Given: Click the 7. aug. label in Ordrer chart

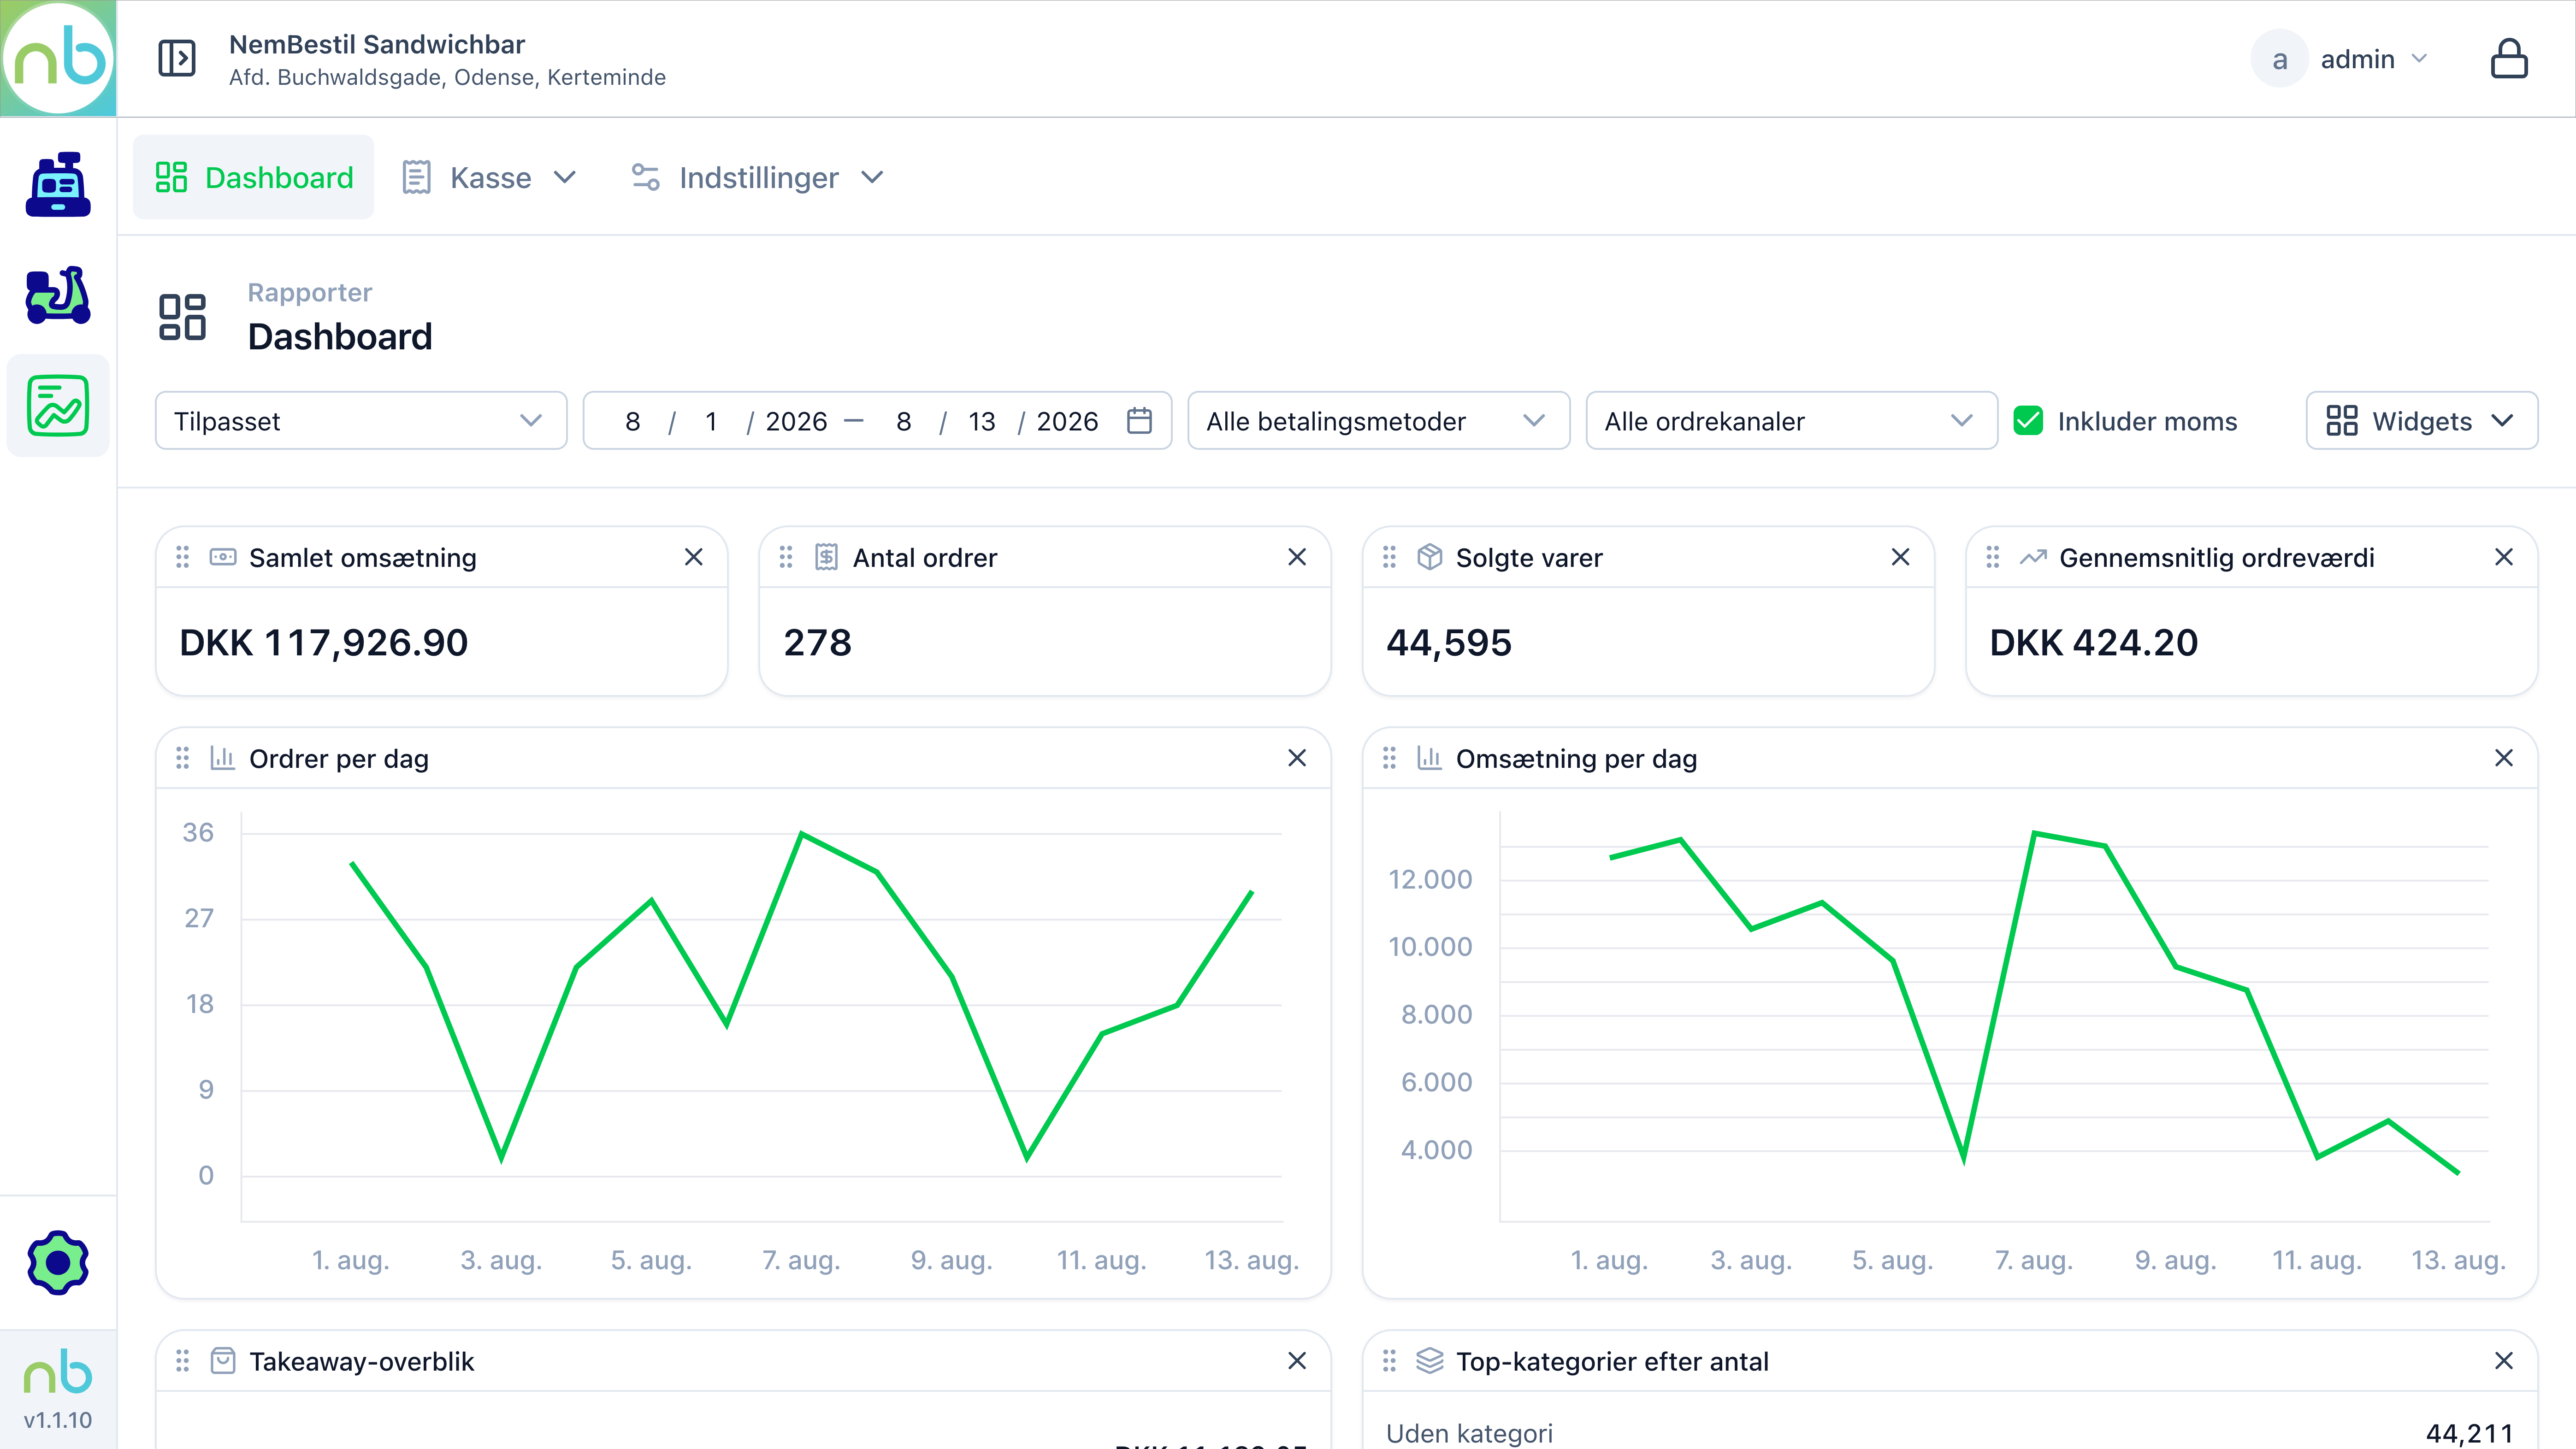Looking at the screenshot, I should click(x=801, y=1260).
